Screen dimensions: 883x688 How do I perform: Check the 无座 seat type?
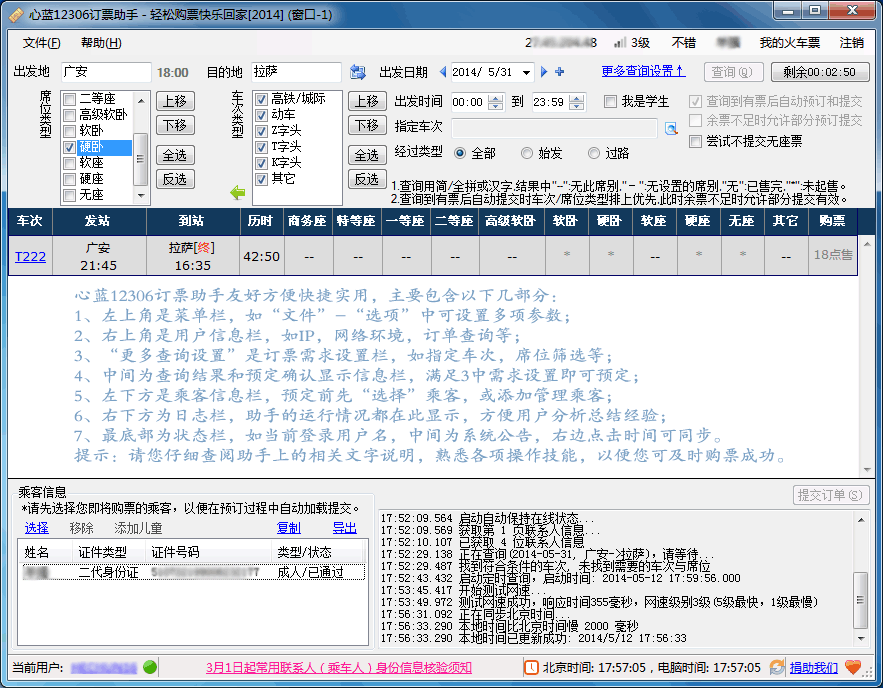click(70, 195)
